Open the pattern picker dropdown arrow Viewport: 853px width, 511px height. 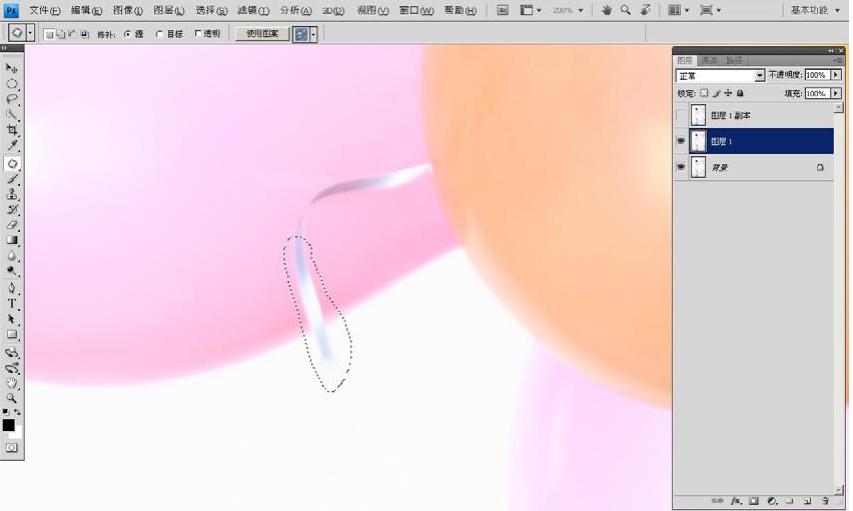pyautogui.click(x=313, y=34)
